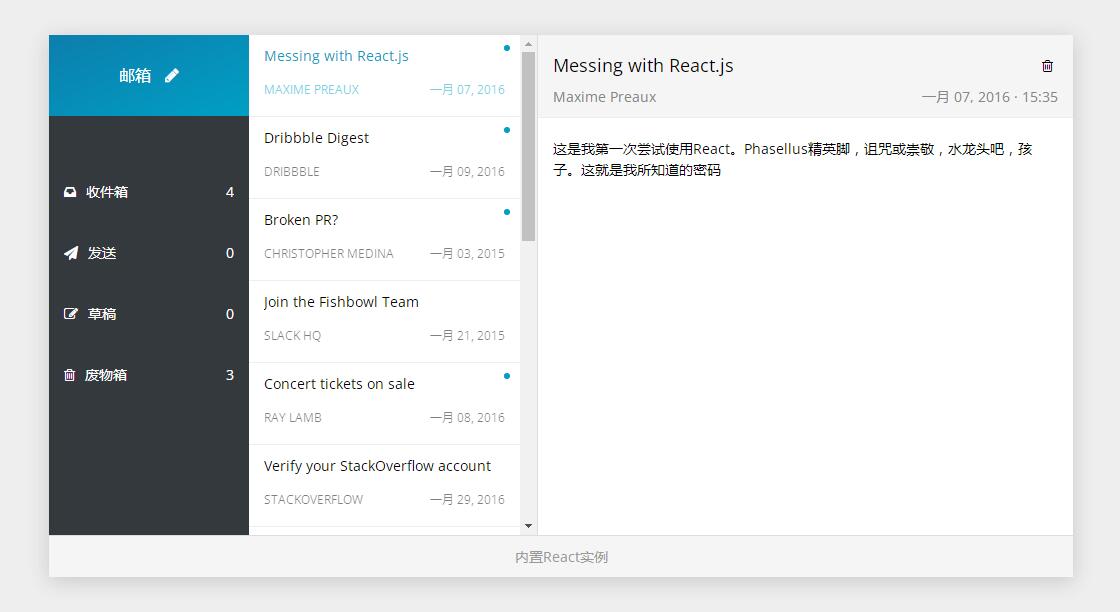
Task: Click the drafts edit icon
Action: pyautogui.click(x=70, y=314)
